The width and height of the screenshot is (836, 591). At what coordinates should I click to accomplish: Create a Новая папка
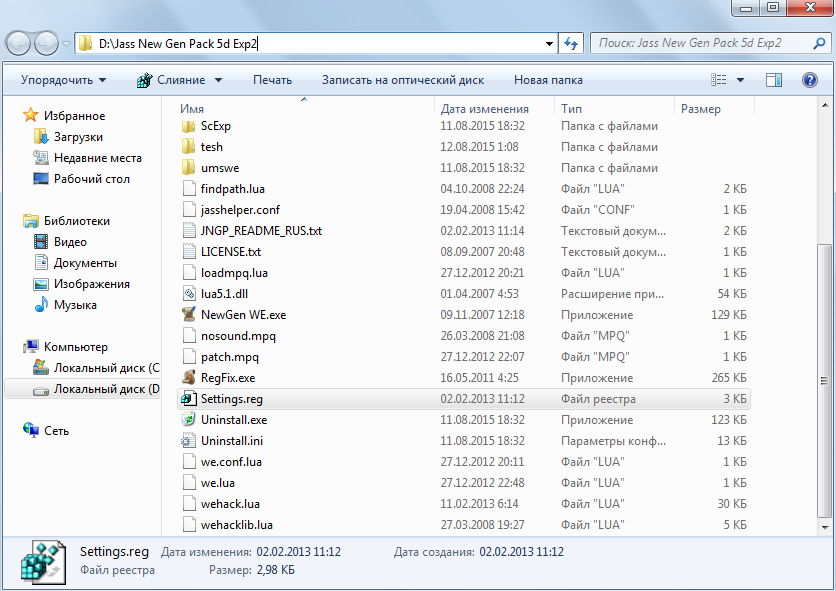coord(548,80)
